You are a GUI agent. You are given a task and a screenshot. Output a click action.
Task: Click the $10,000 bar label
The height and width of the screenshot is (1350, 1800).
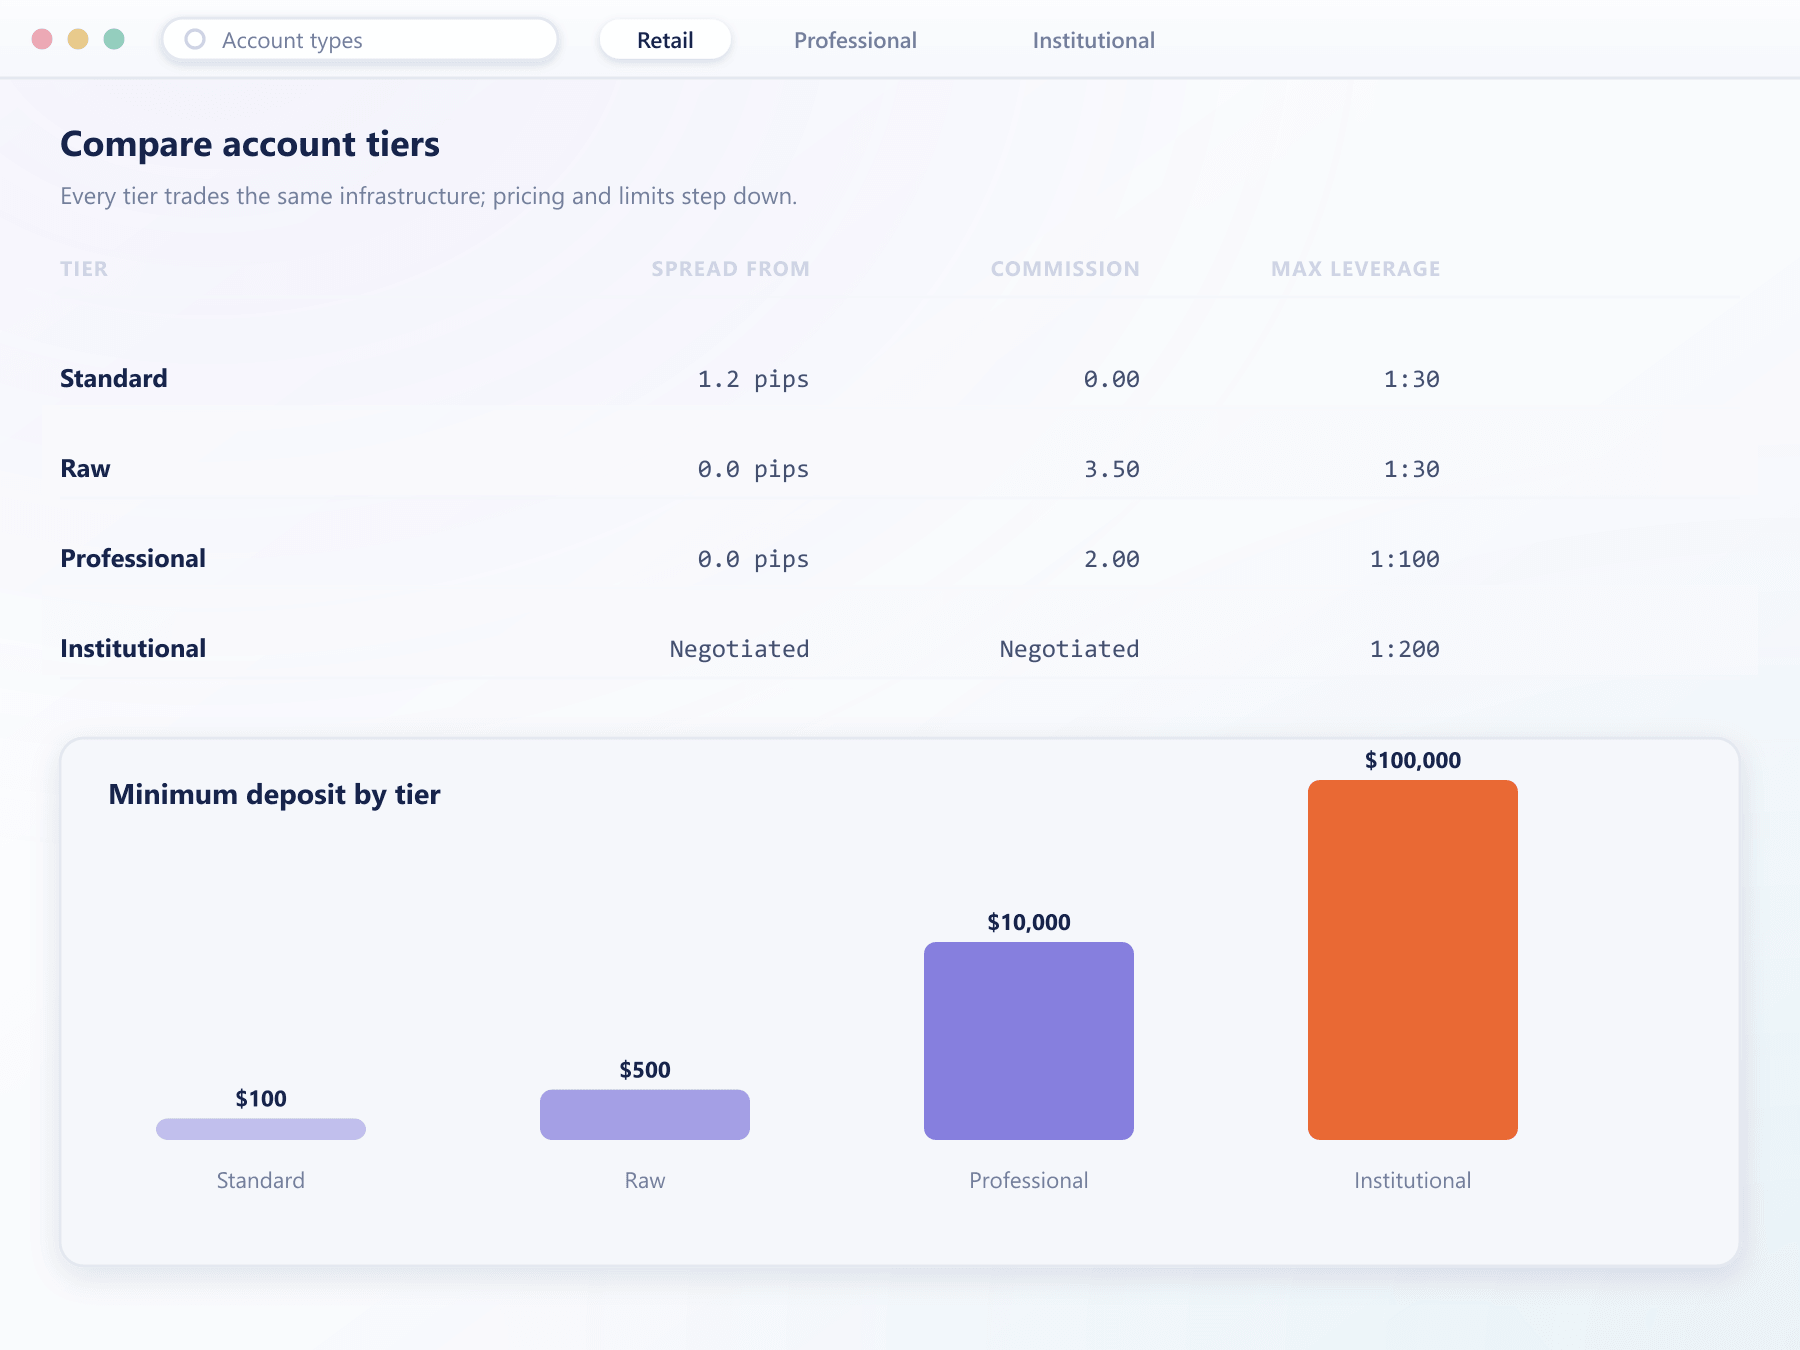1029,922
